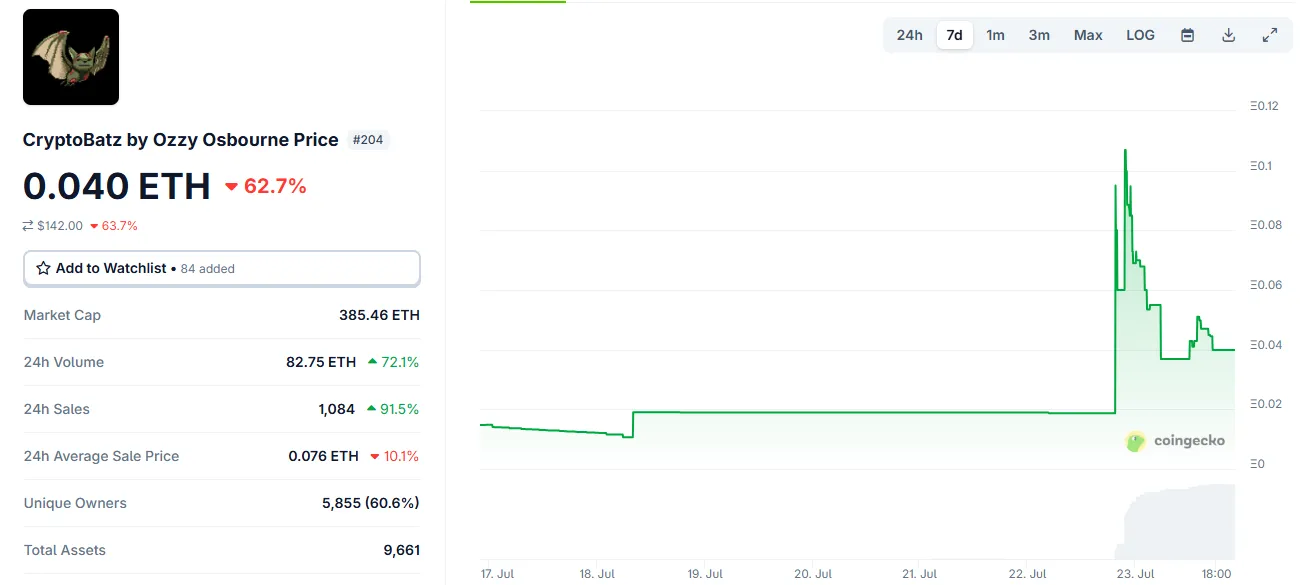The image size is (1303, 585).
Task: Click the star icon on Add to Watchlist
Action: point(42,268)
